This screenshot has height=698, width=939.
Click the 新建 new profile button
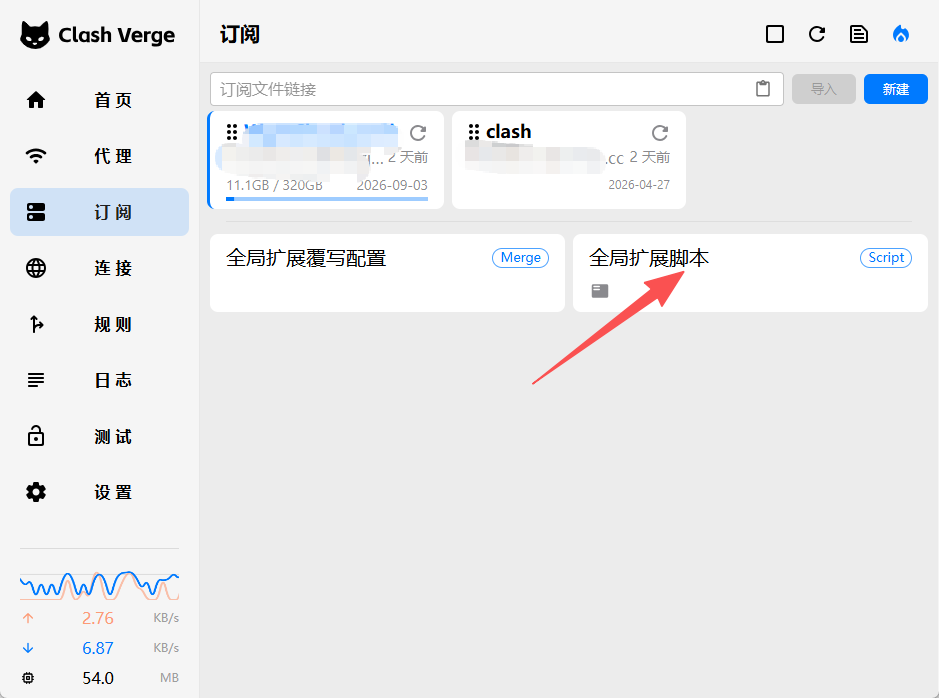click(896, 89)
